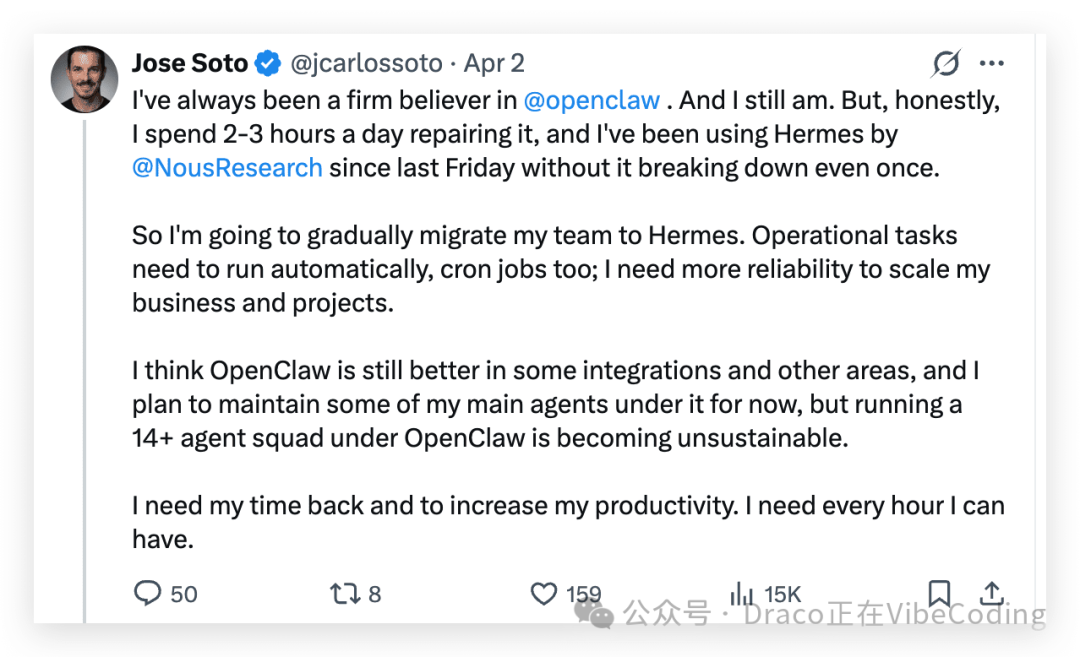This screenshot has height=657, width=1080.
Task: Click Jose Soto's profile picture
Action: [x=84, y=79]
